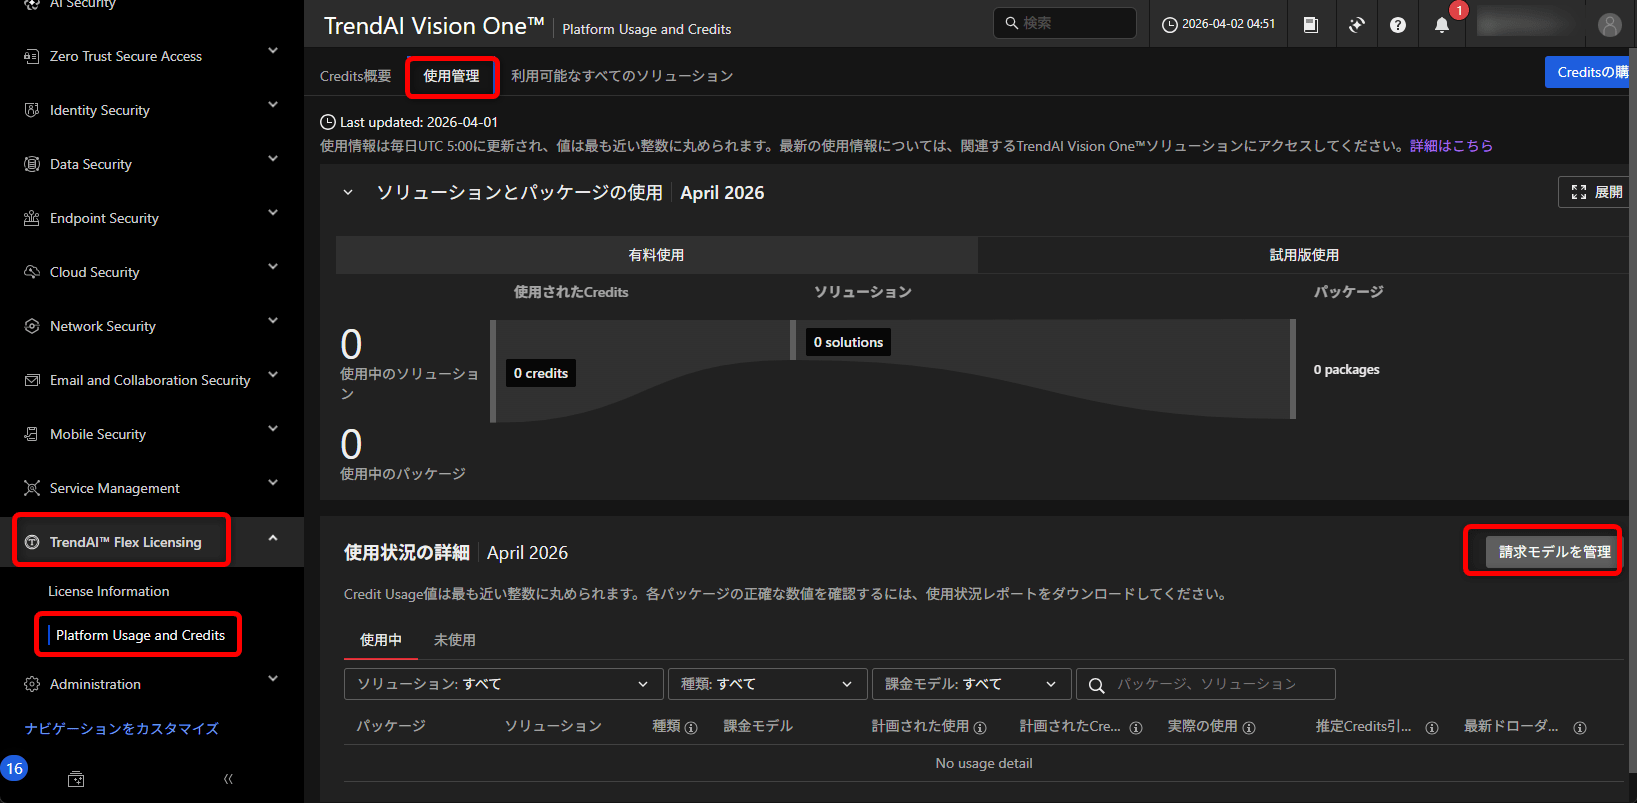Expand the Identity Security chevron
The height and width of the screenshot is (803, 1637).
click(x=273, y=105)
